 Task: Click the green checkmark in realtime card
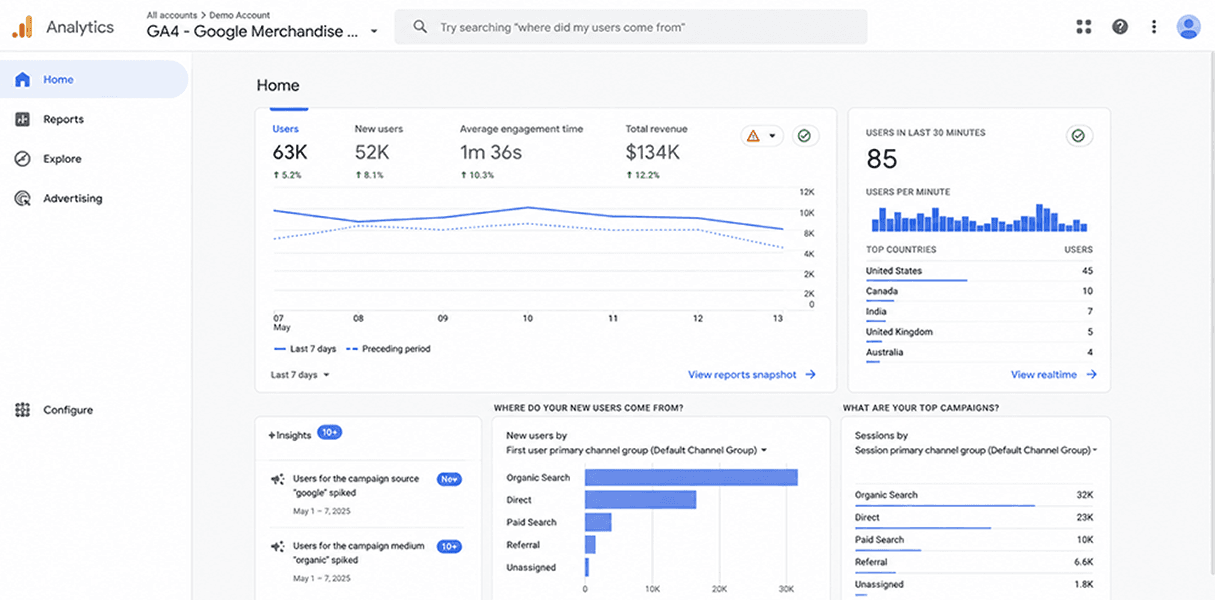click(1078, 136)
